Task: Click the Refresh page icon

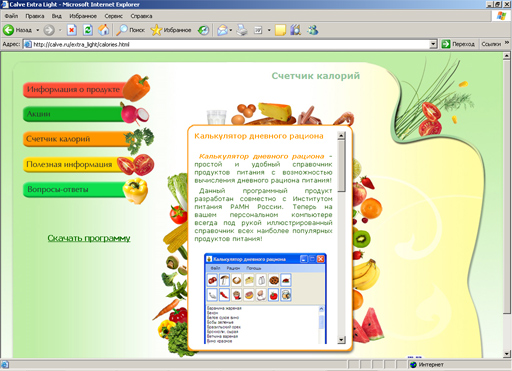Action: 88,30
